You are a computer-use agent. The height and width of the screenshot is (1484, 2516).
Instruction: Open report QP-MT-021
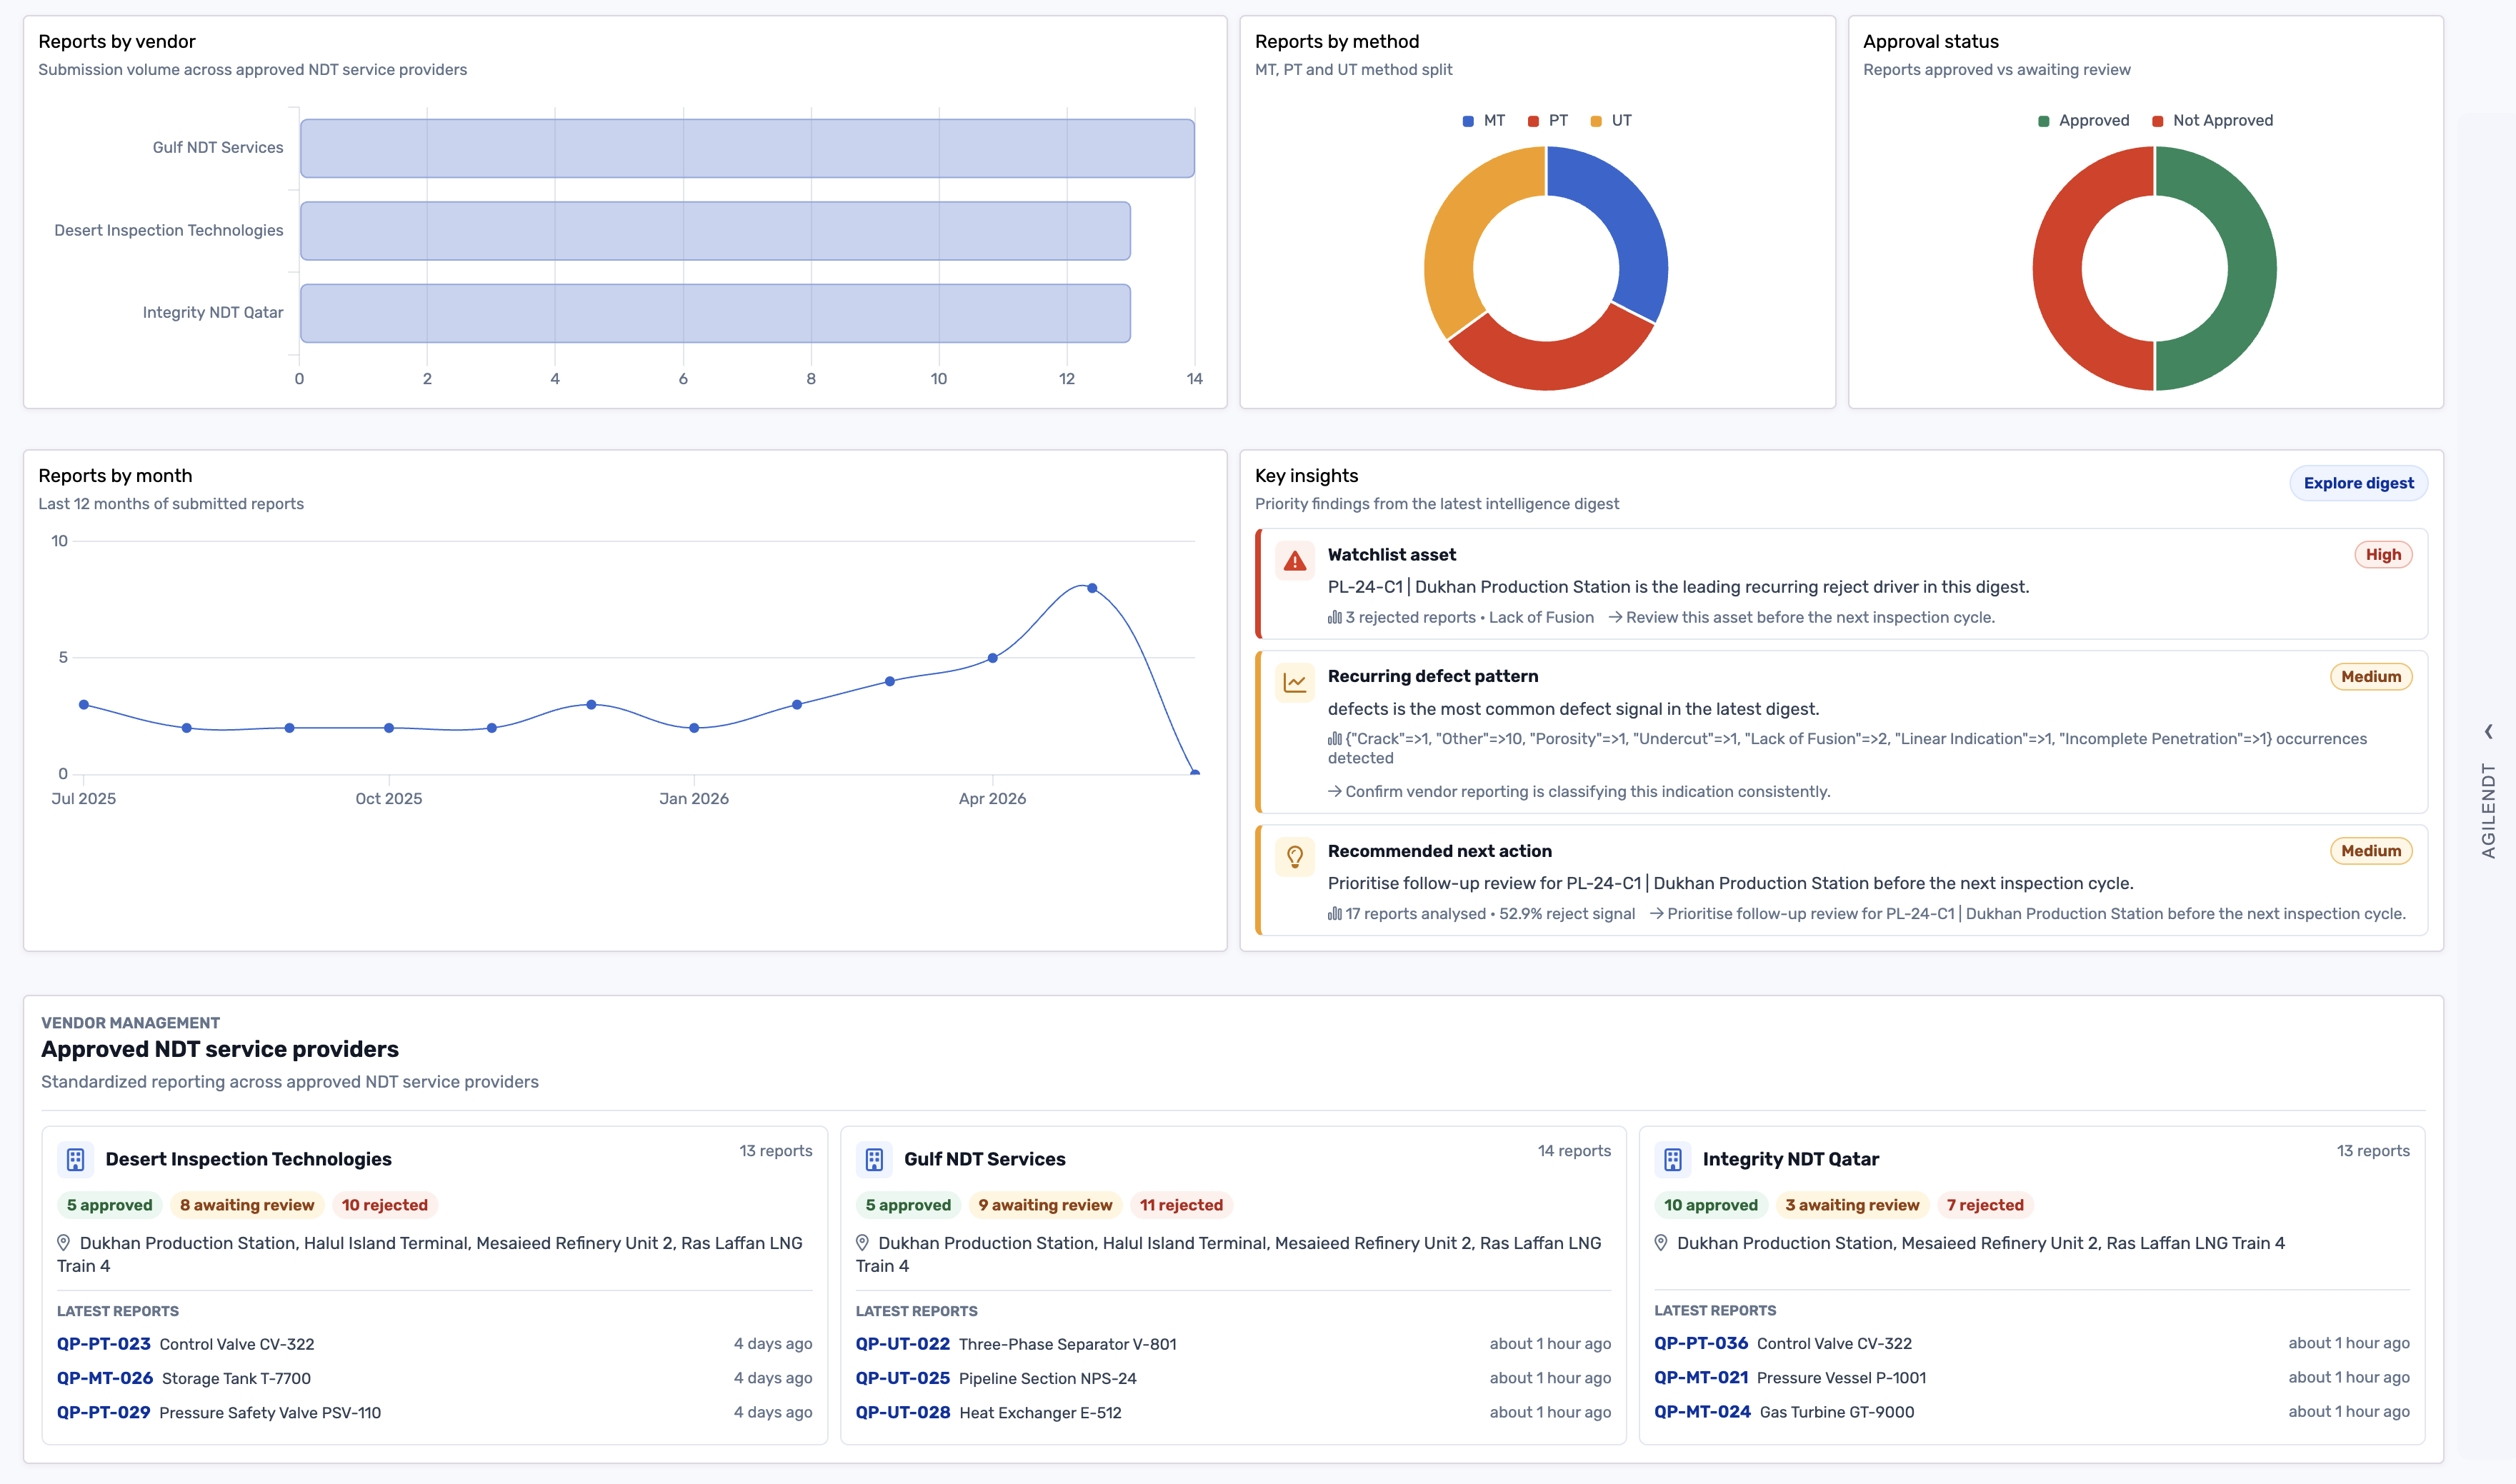pyautogui.click(x=1701, y=1377)
